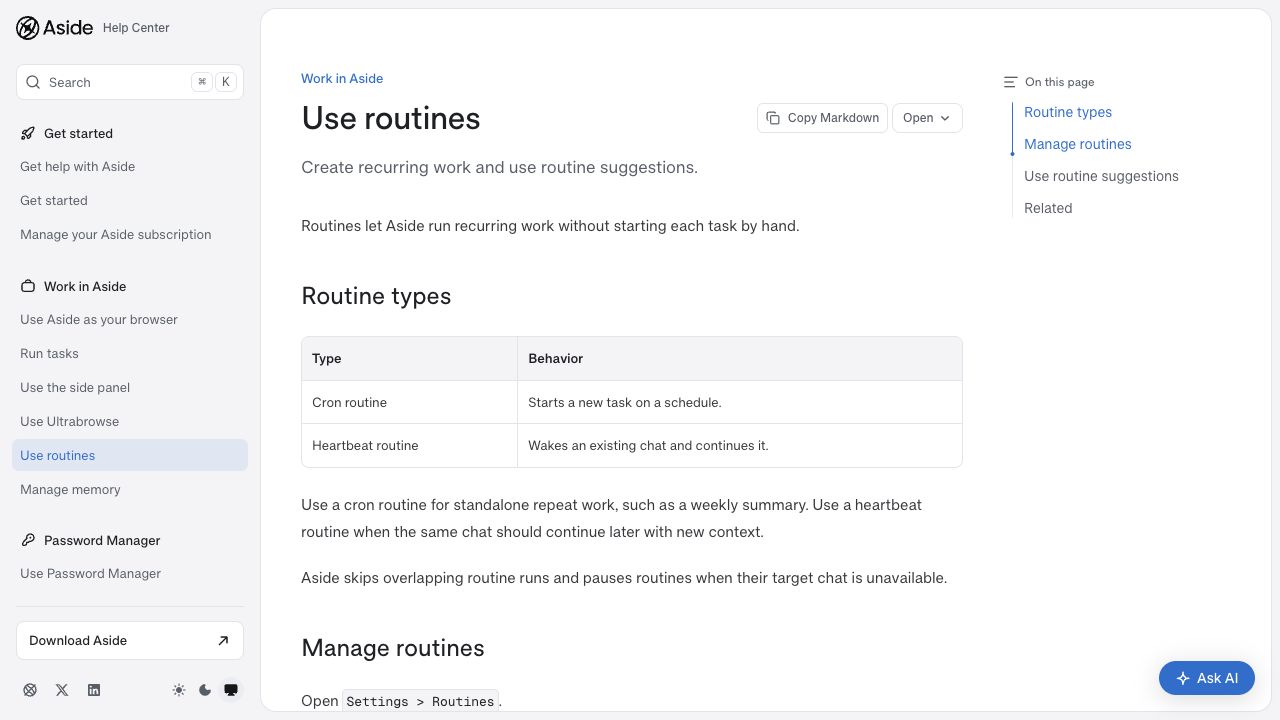This screenshot has width=1280, height=720.
Task: Click the arrow icon on Download Aside
Action: [x=223, y=641]
